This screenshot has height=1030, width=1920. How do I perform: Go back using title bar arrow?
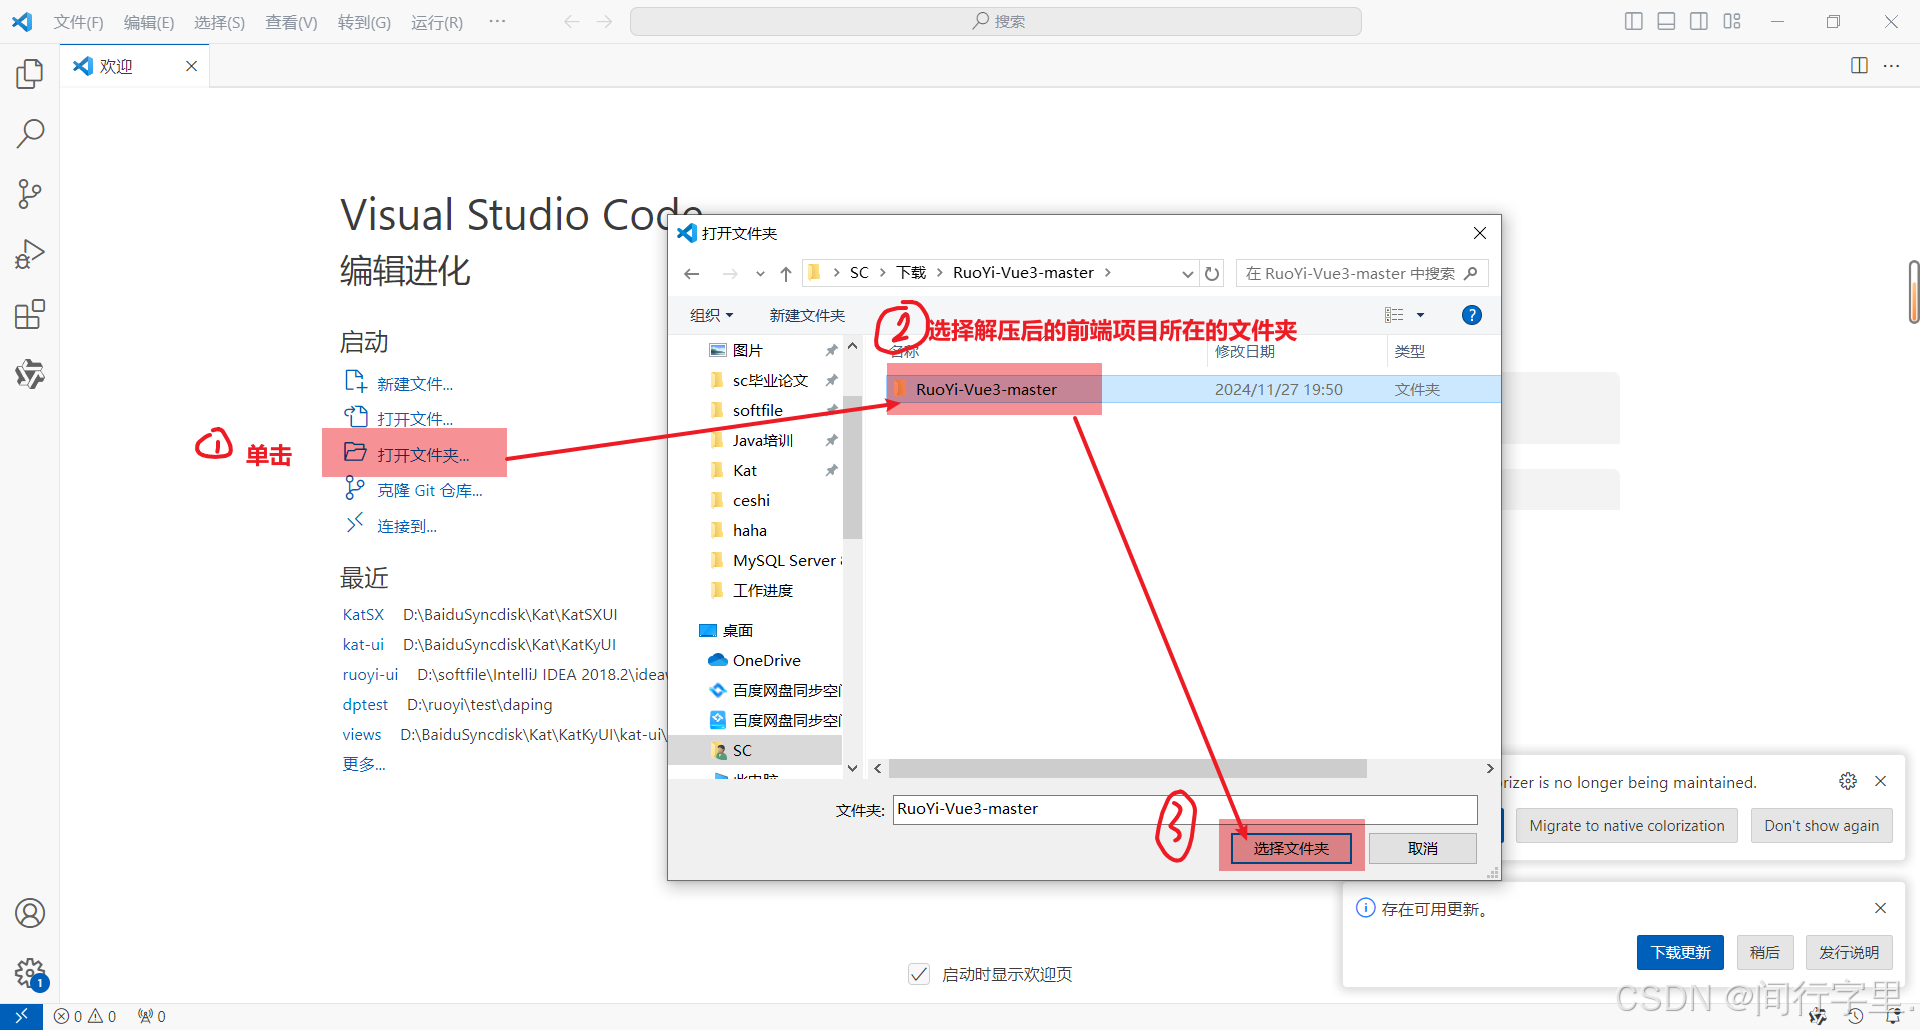571,21
